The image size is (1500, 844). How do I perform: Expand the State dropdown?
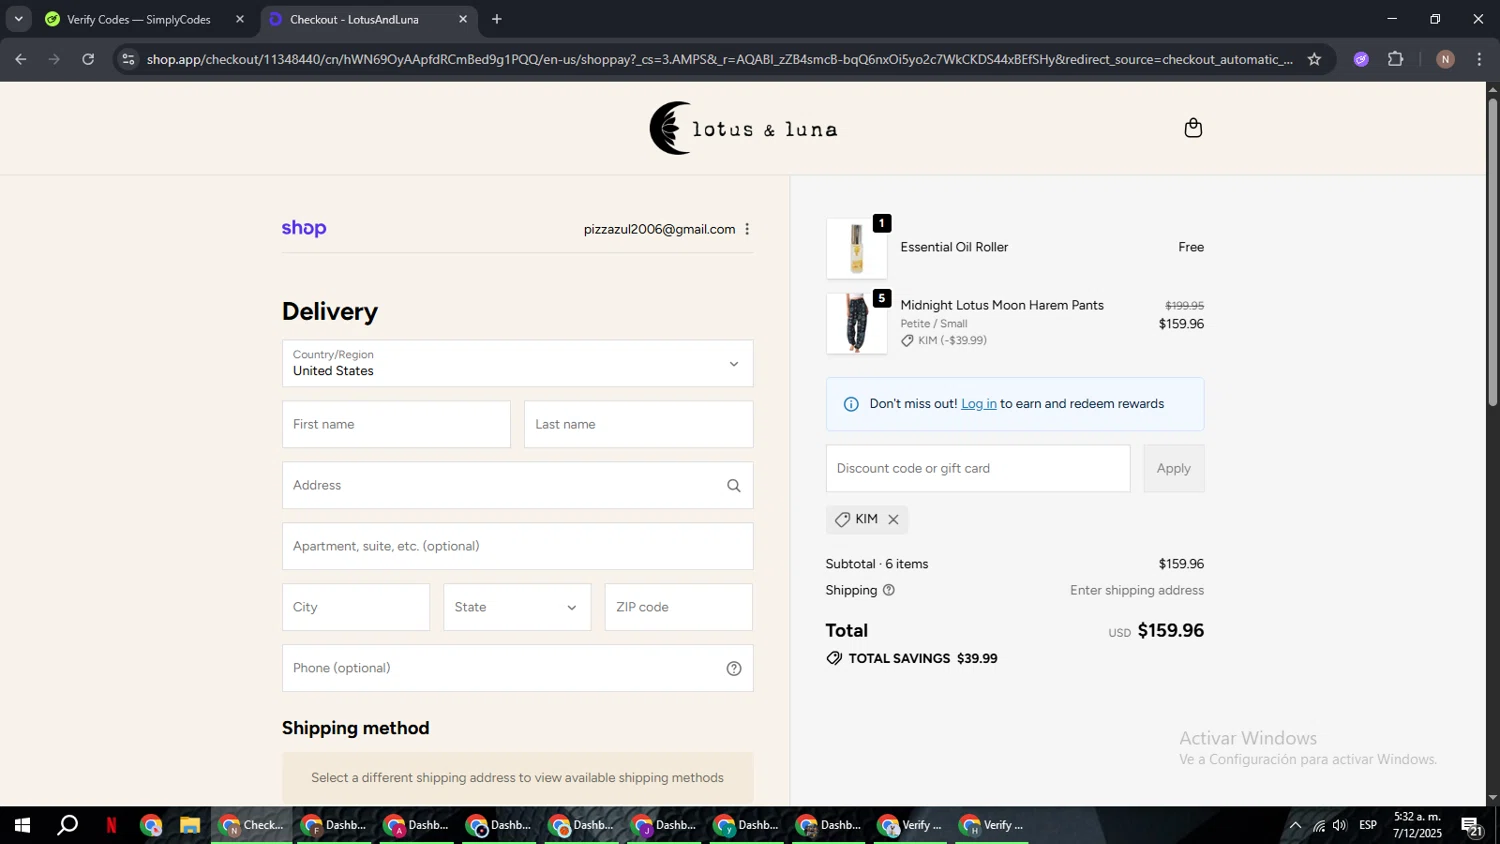pyautogui.click(x=517, y=607)
